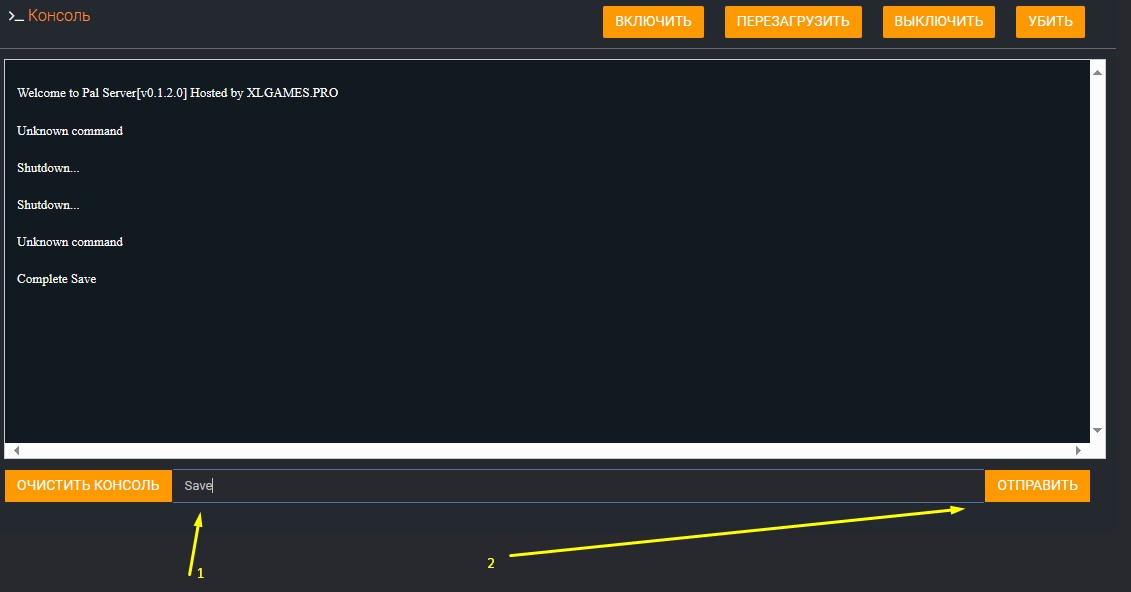This screenshot has height=592, width=1131.
Task: Click the Welcome to Pal Server line
Action: pos(177,93)
